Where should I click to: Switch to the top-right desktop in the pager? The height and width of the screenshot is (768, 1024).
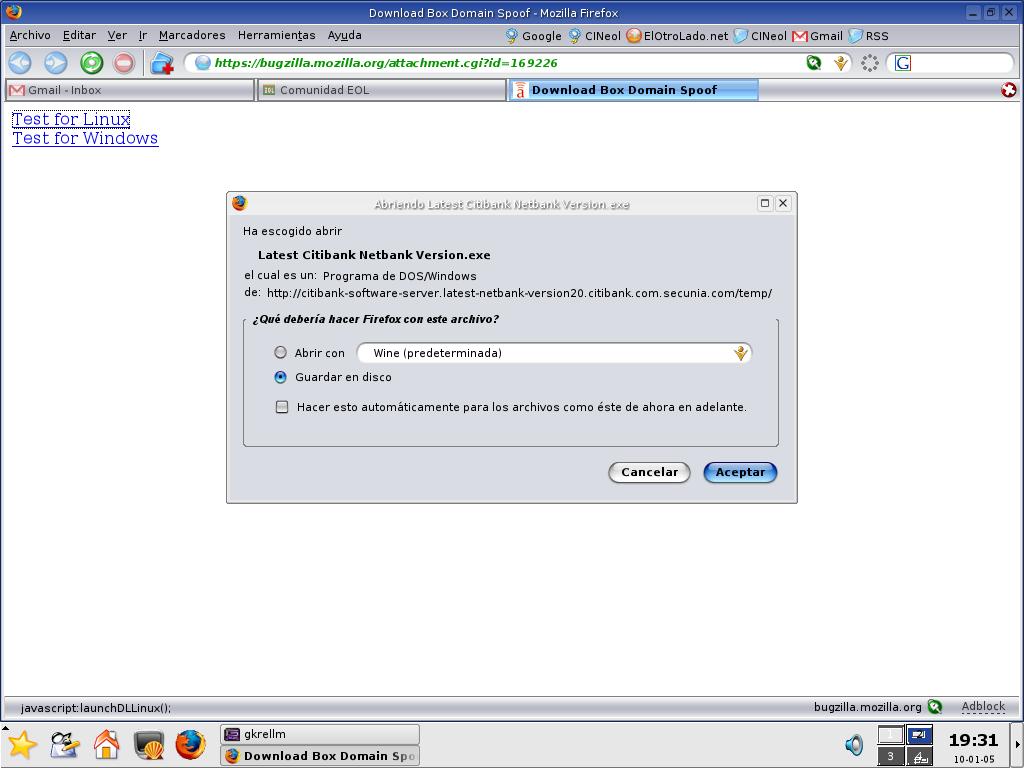tap(920, 735)
